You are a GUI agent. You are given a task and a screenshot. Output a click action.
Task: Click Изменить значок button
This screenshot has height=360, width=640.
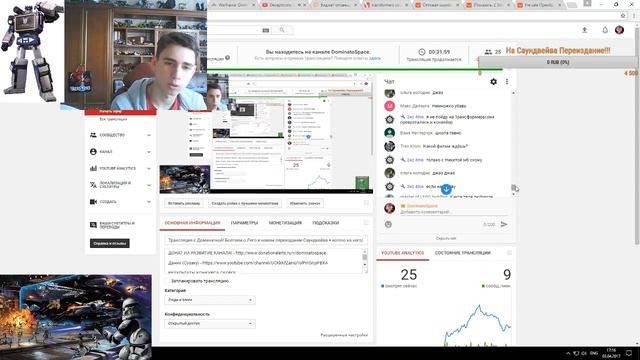click(304, 203)
